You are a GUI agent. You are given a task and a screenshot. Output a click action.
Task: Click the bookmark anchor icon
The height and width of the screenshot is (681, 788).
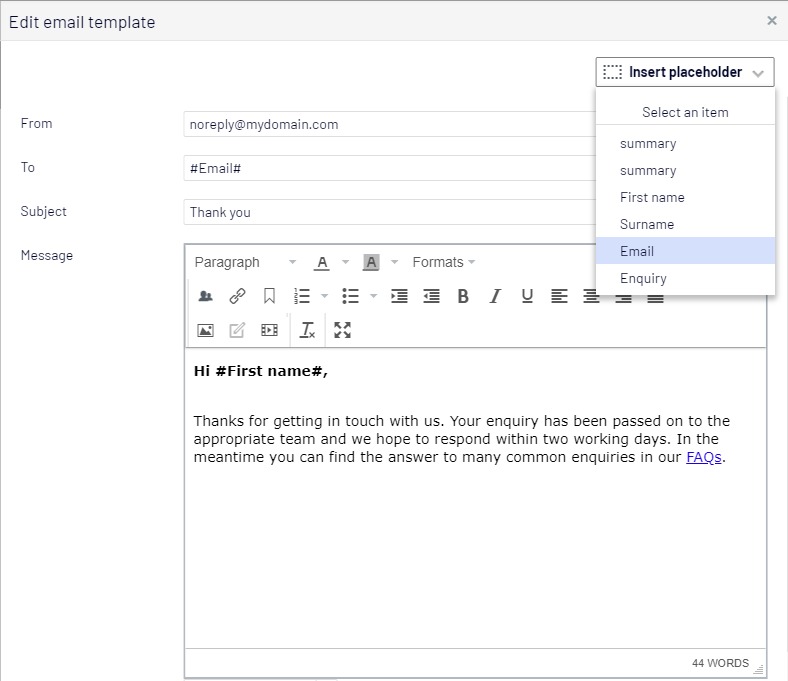[x=269, y=296]
